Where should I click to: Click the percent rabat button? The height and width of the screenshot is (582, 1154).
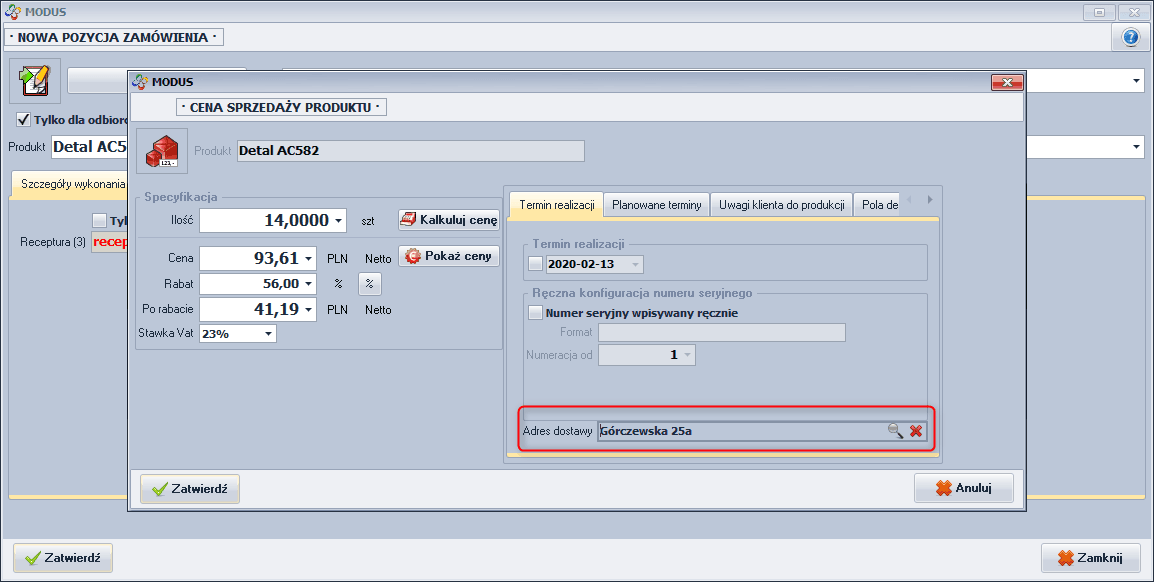[369, 284]
